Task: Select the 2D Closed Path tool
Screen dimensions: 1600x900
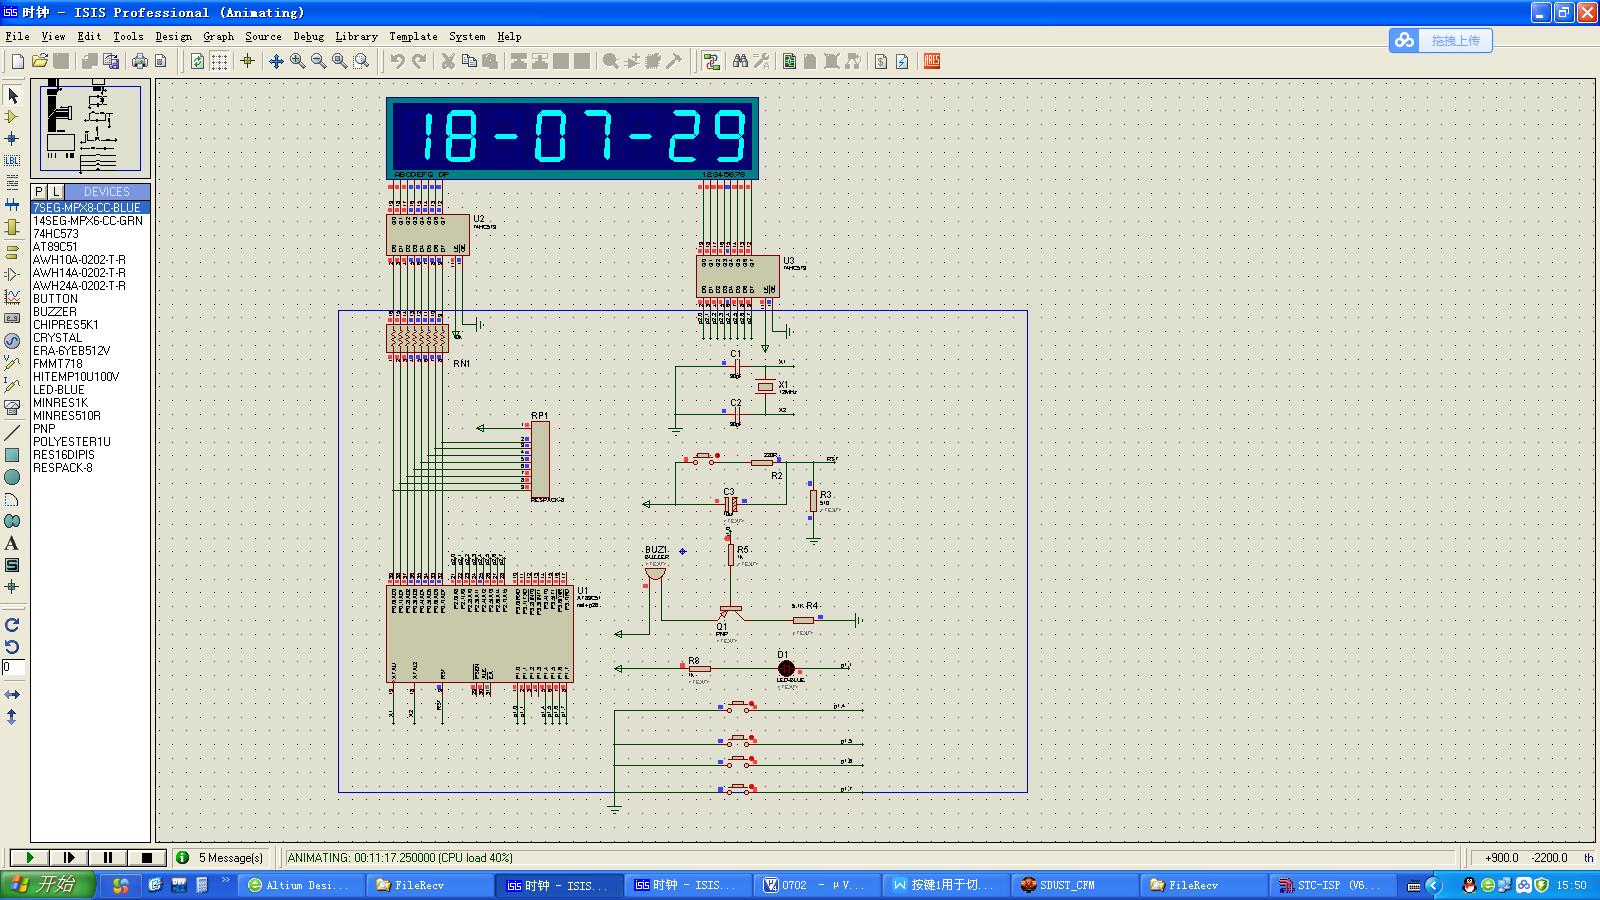Action: click(12, 521)
